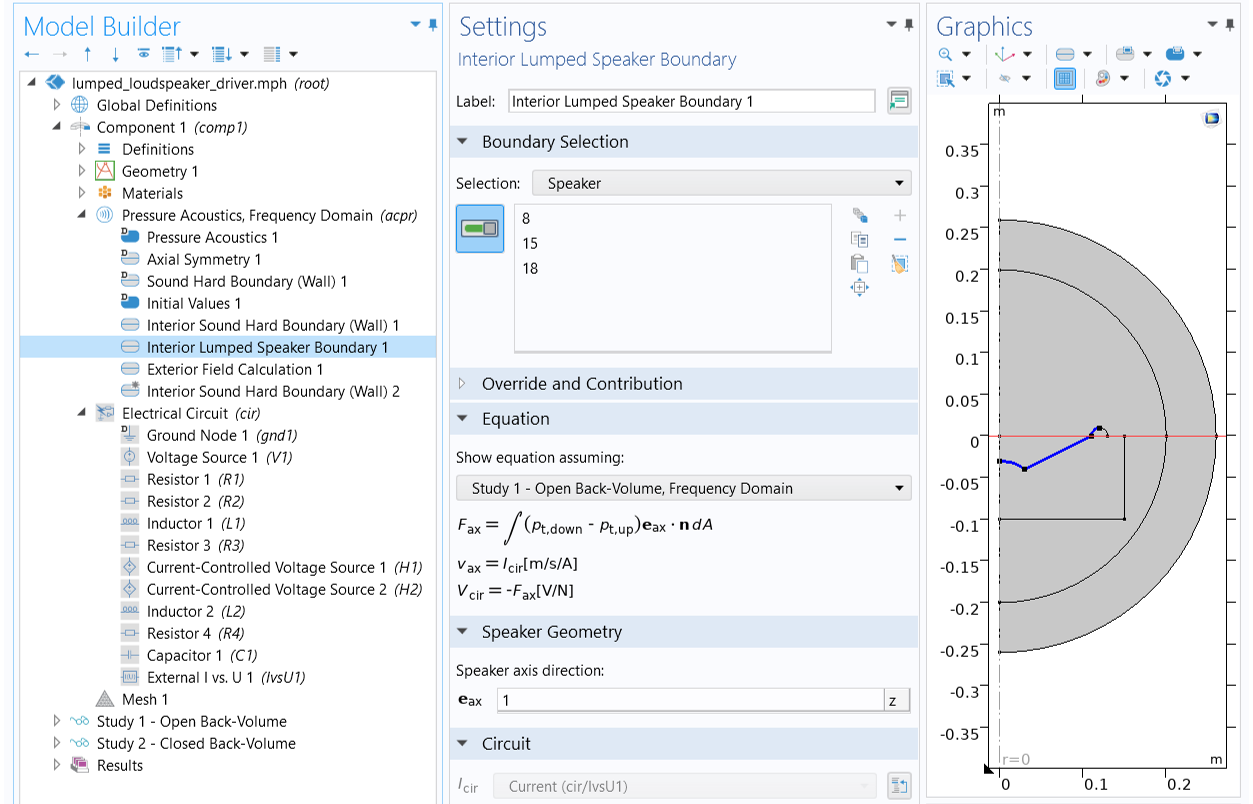1253x804 pixels.
Task: Open the Selection dropdown showing Speaker
Action: pos(720,183)
